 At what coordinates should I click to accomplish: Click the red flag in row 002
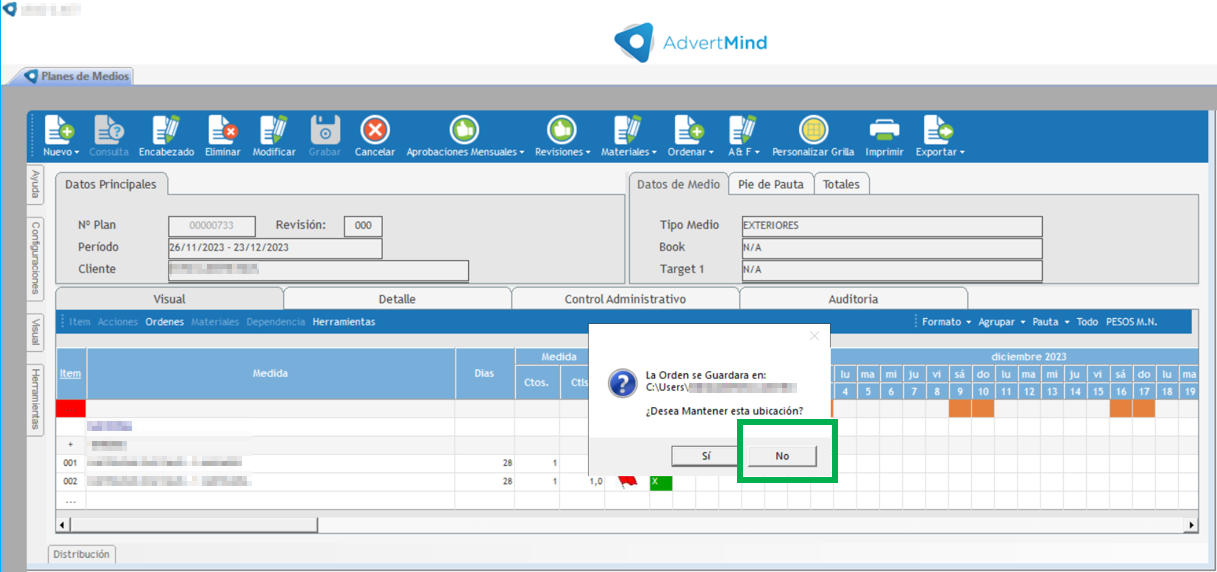coord(627,482)
